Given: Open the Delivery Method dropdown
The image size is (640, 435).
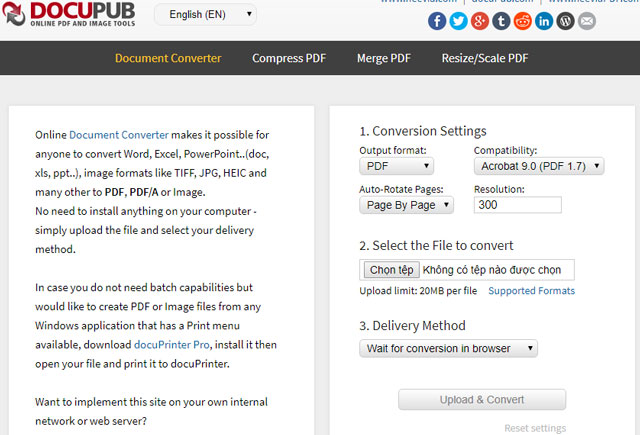Looking at the screenshot, I should coord(448,348).
